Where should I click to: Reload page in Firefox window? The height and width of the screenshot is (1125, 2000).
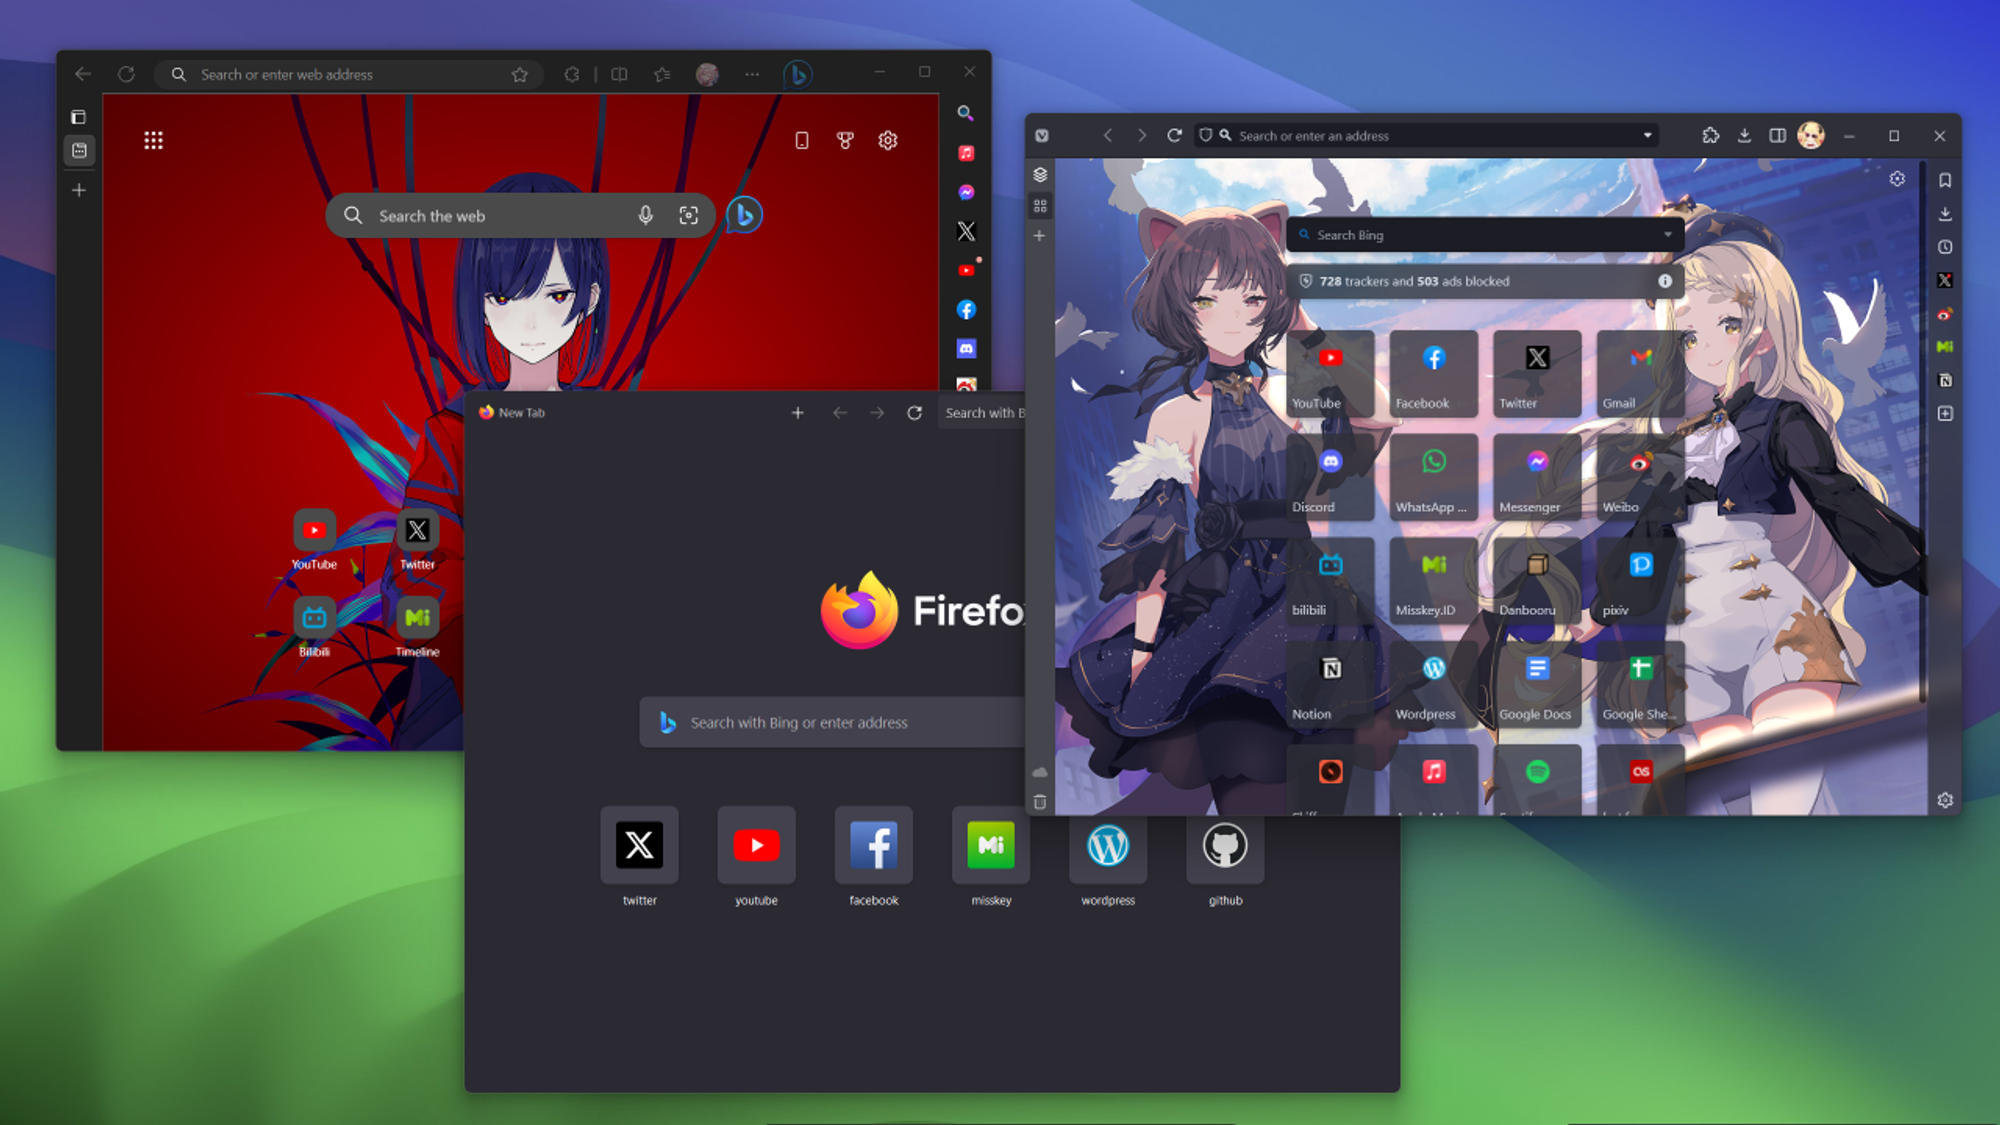pyautogui.click(x=914, y=412)
